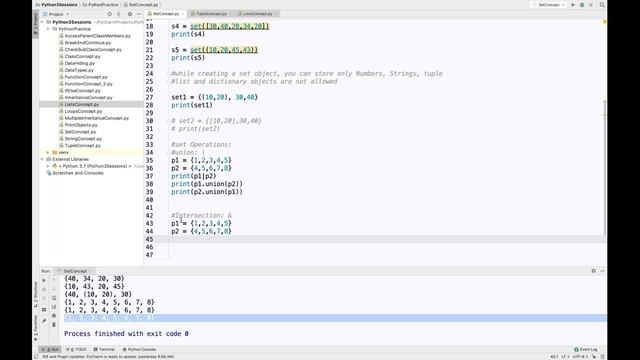Viewport: 640px width, 360px height.
Task: Select the SetConcept tab in Run panel
Action: tap(75, 271)
